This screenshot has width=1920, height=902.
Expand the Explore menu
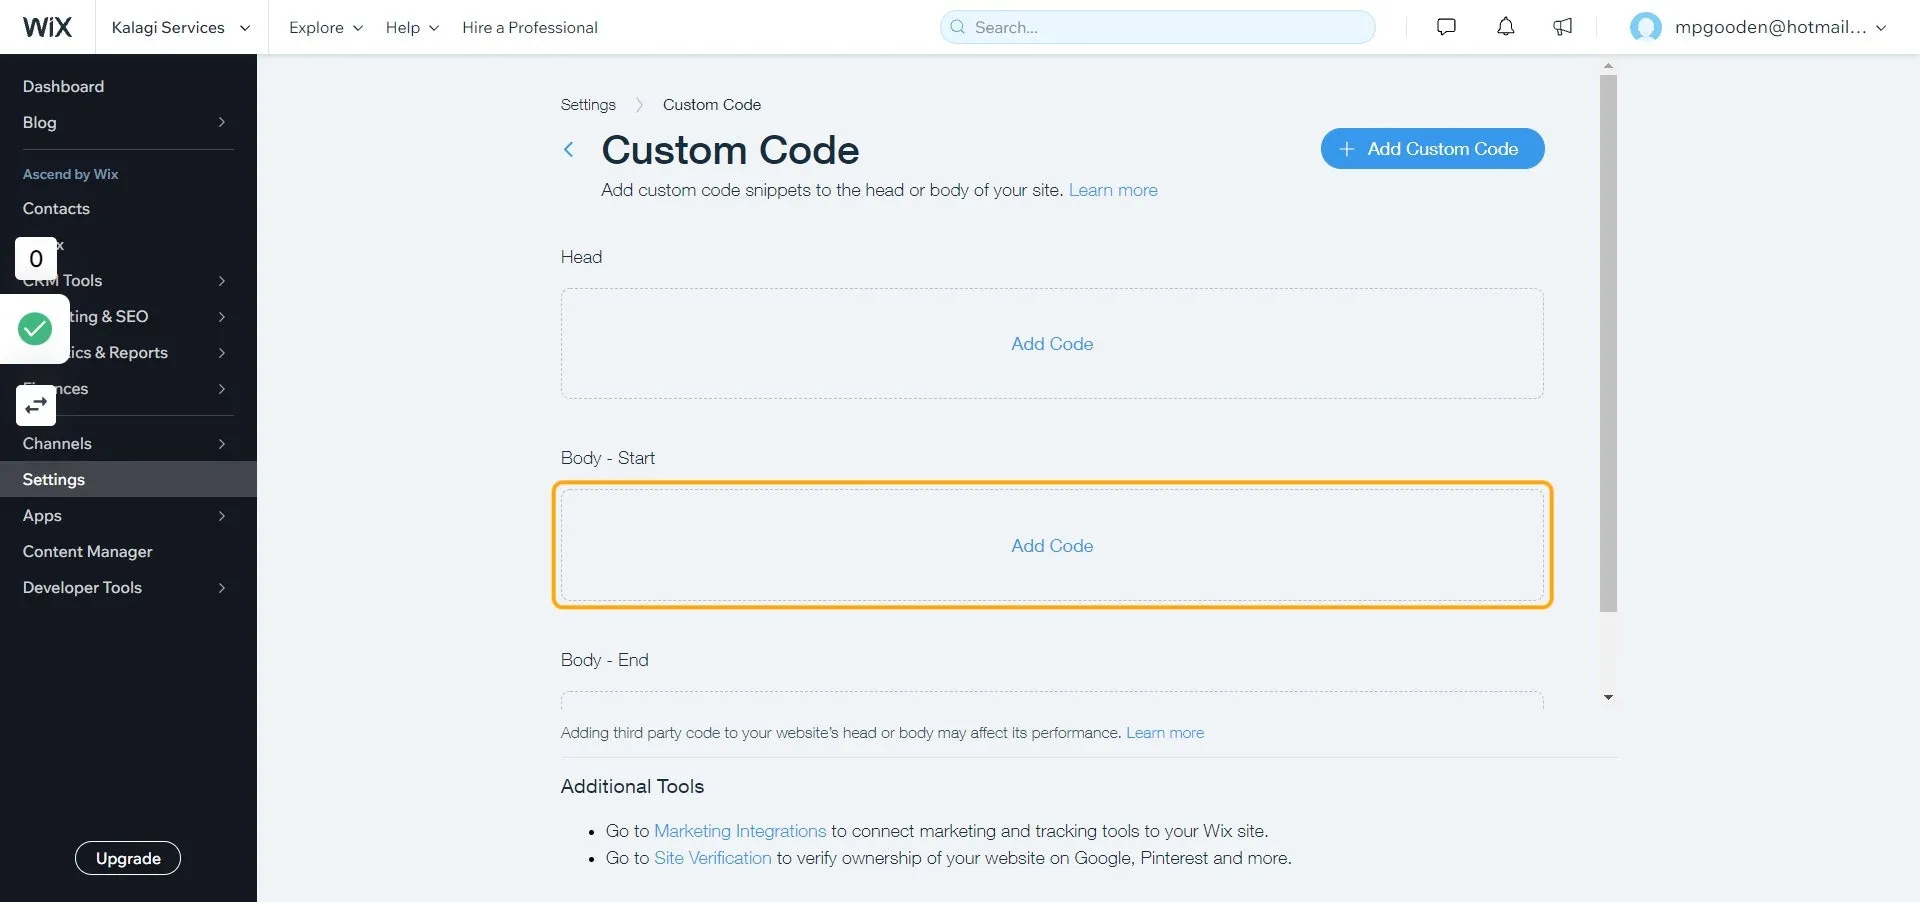(x=326, y=27)
